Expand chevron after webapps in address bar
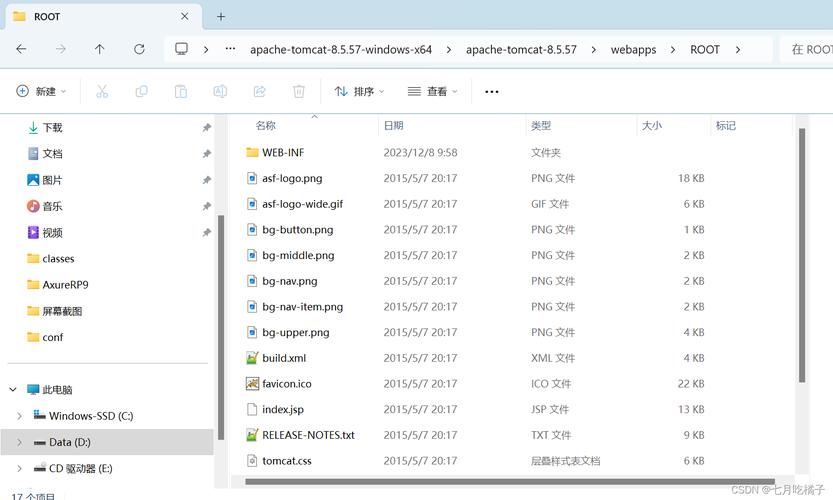The width and height of the screenshot is (833, 500). tap(673, 49)
